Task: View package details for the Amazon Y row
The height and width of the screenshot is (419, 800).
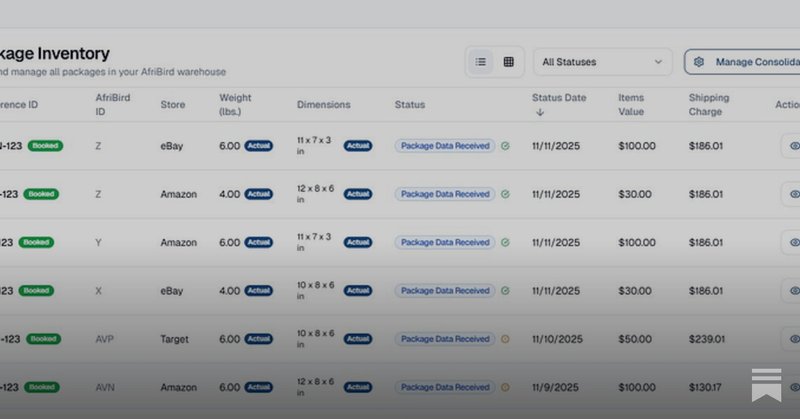Action: (x=791, y=242)
